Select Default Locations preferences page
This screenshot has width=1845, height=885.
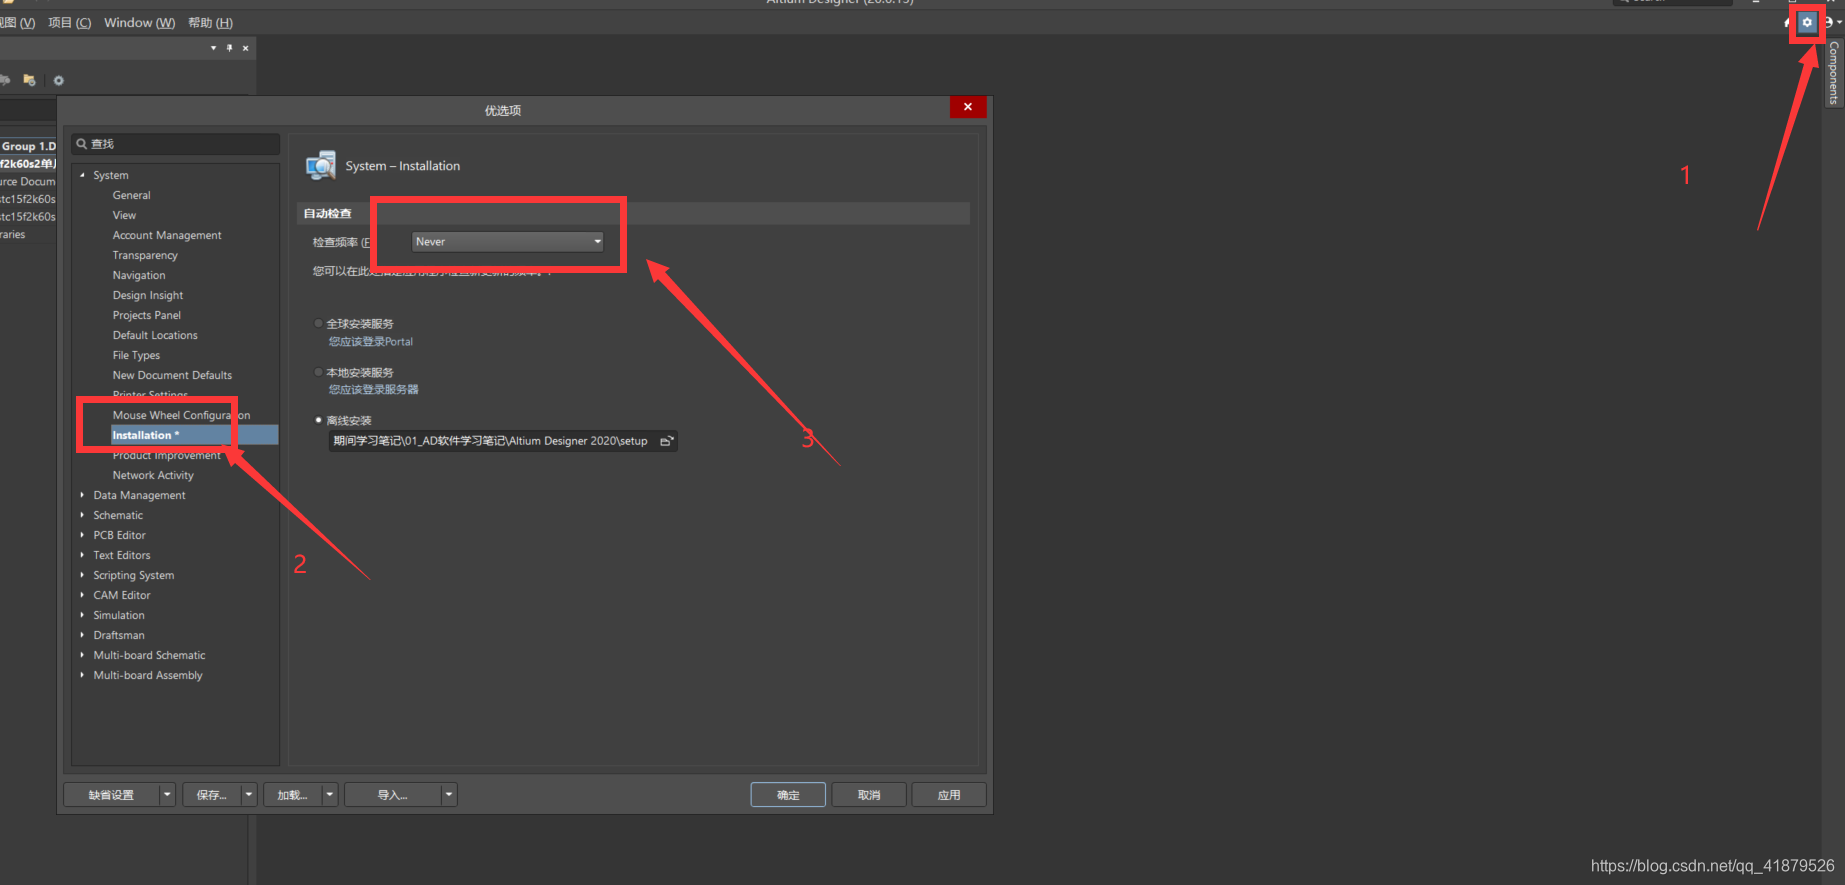click(x=155, y=335)
